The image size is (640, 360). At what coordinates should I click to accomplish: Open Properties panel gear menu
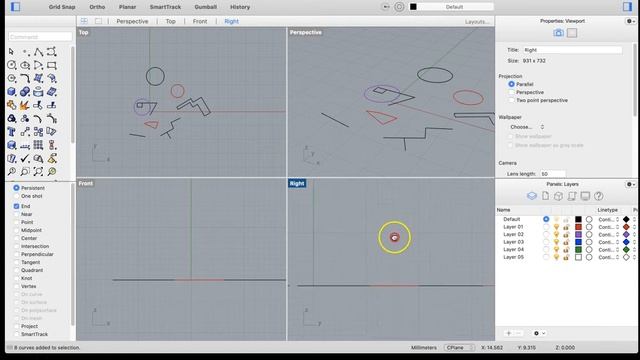pyautogui.click(x=631, y=21)
